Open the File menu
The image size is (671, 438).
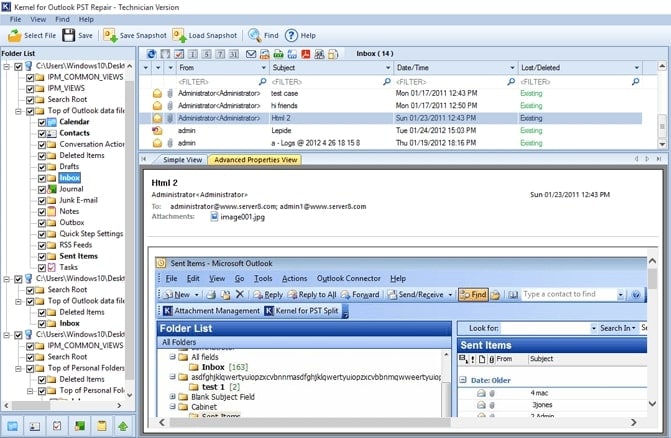(15, 19)
